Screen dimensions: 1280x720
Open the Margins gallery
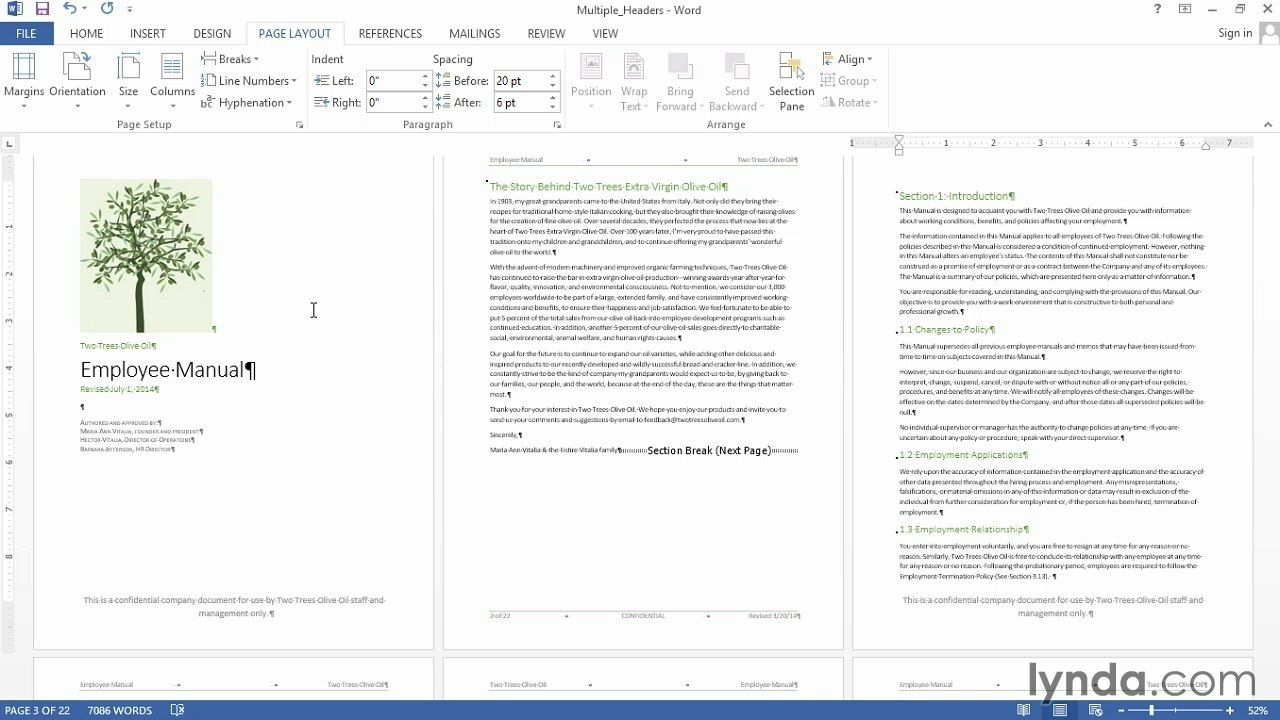(x=24, y=81)
